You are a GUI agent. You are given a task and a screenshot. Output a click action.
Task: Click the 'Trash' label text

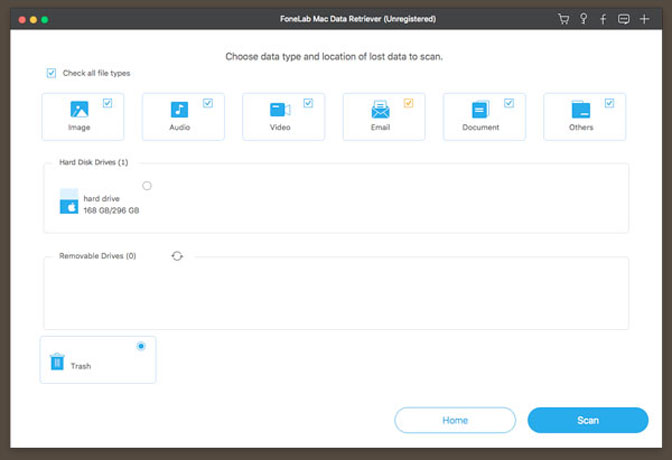[x=81, y=366]
